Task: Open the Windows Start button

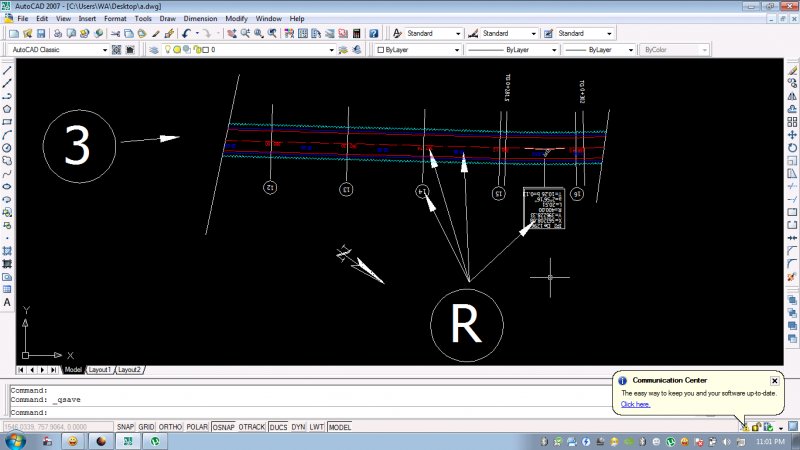Action: (15, 441)
